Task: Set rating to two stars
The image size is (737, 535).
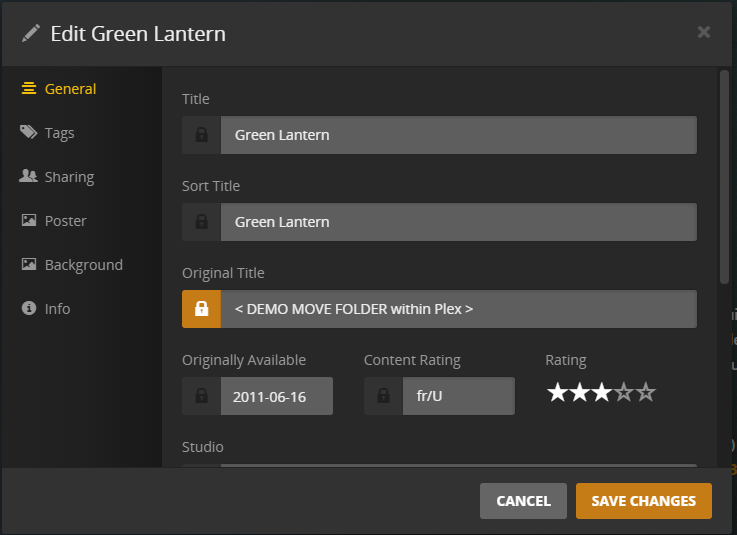Action: coord(579,392)
